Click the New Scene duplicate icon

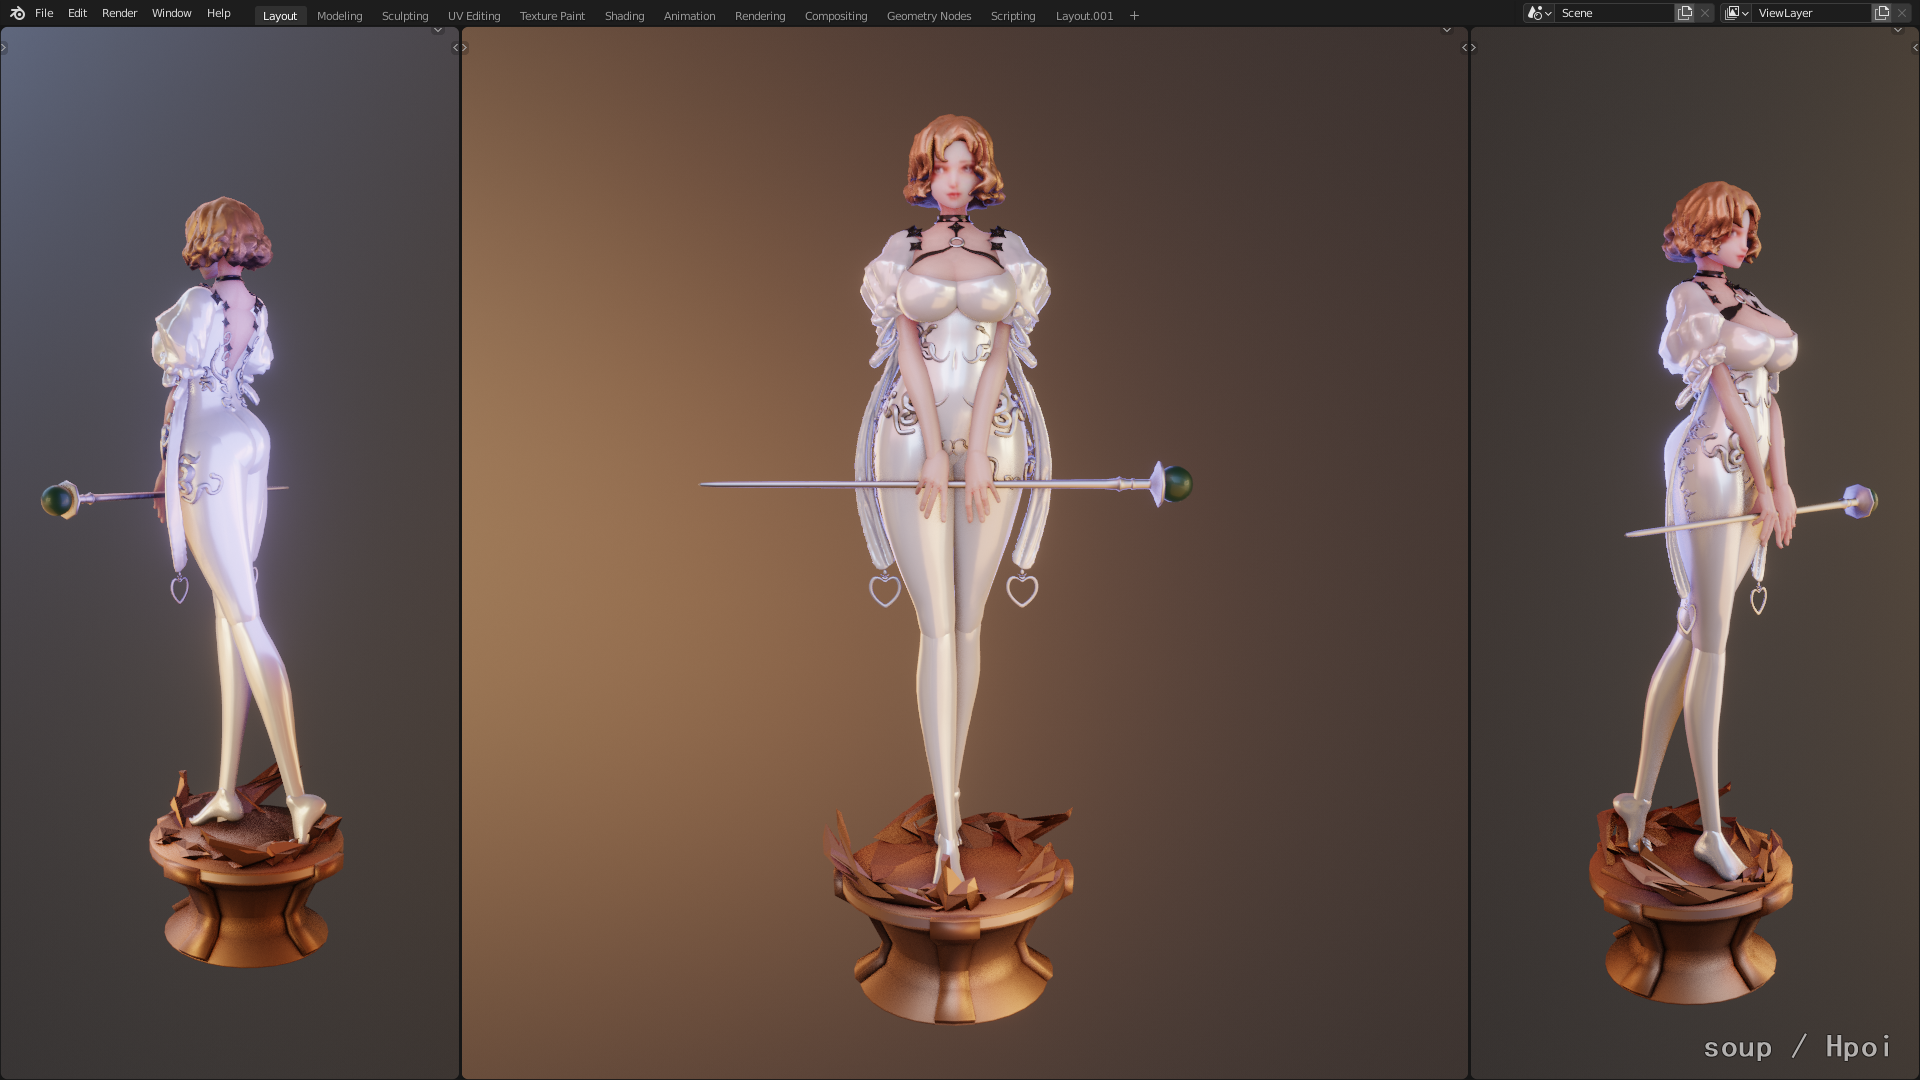click(1685, 13)
